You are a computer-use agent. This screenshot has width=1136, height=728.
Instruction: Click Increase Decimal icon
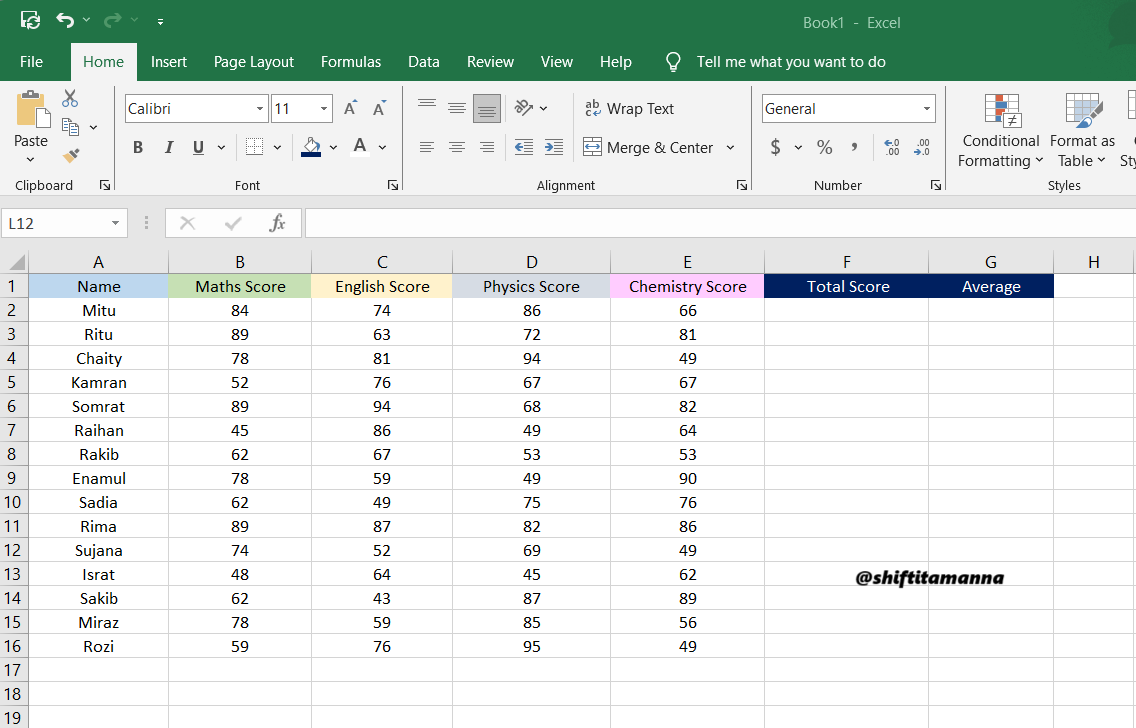[892, 148]
